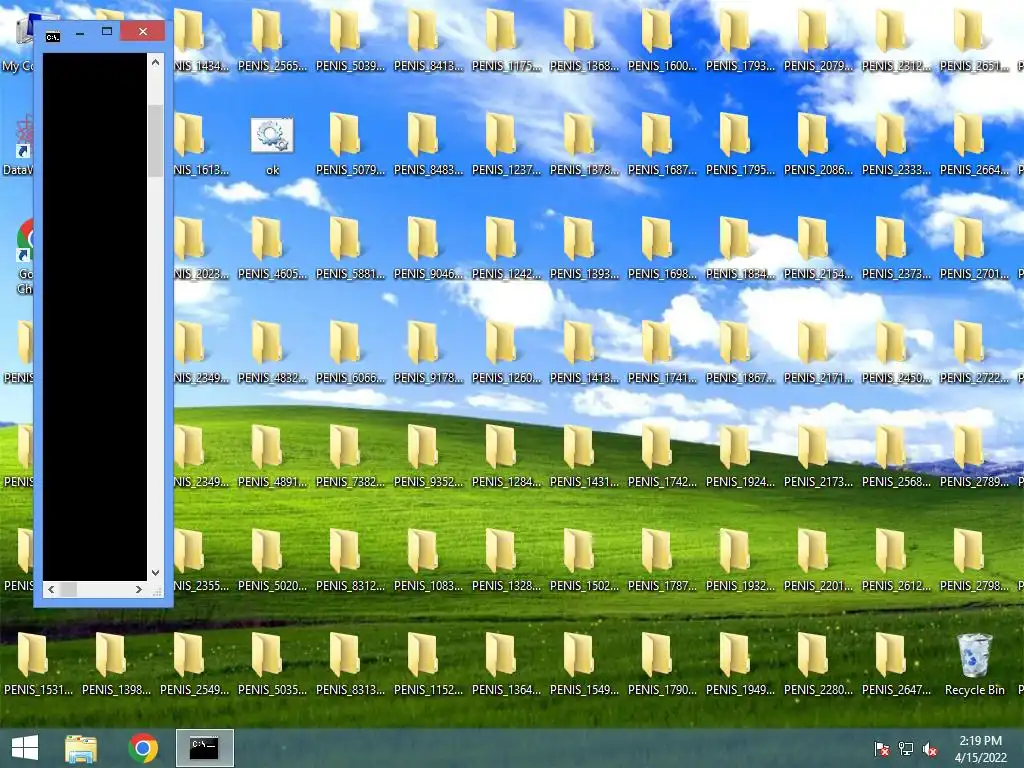
Task: Click the console scroll-right arrow
Action: [x=138, y=589]
